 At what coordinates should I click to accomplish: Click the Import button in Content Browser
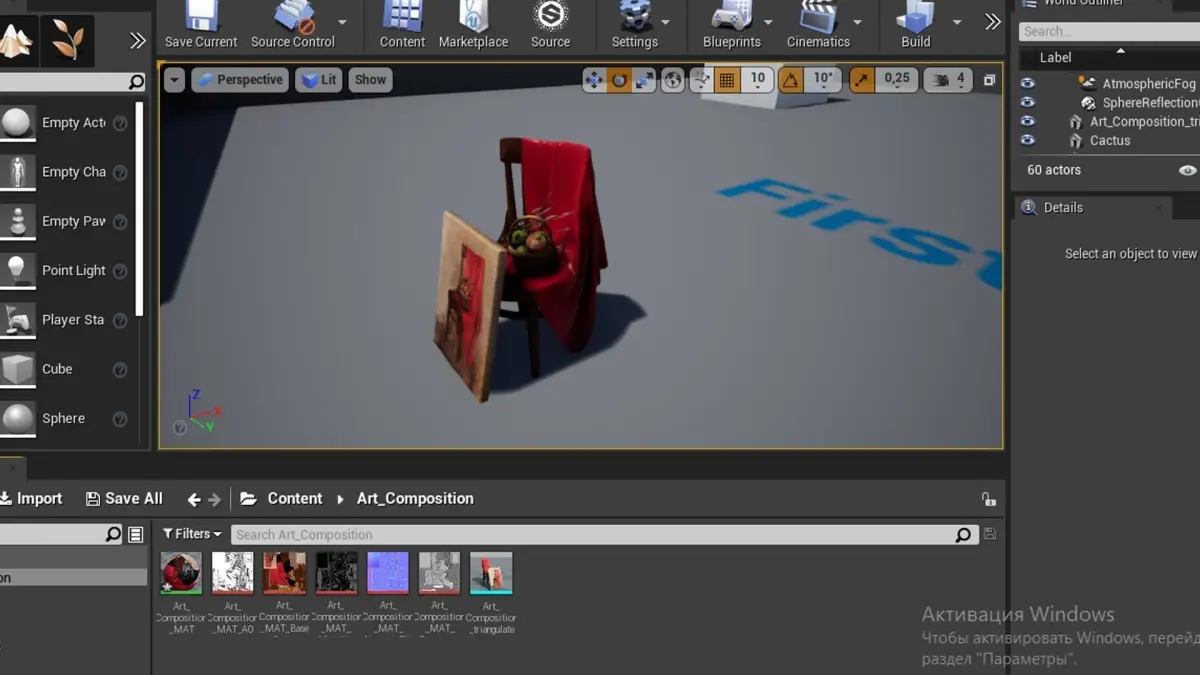click(x=31, y=498)
